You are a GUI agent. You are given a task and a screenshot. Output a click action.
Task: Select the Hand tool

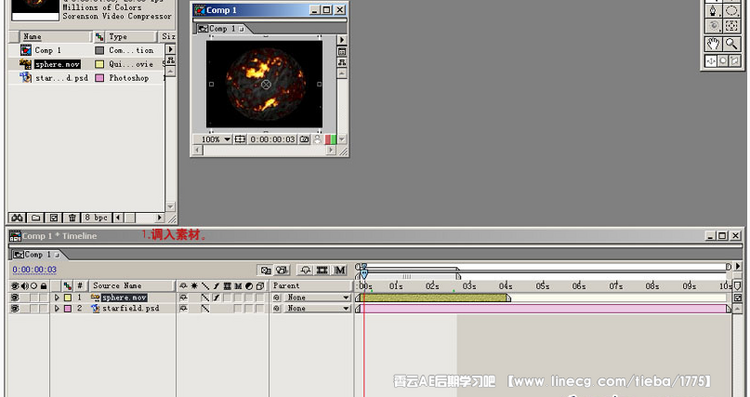click(713, 44)
